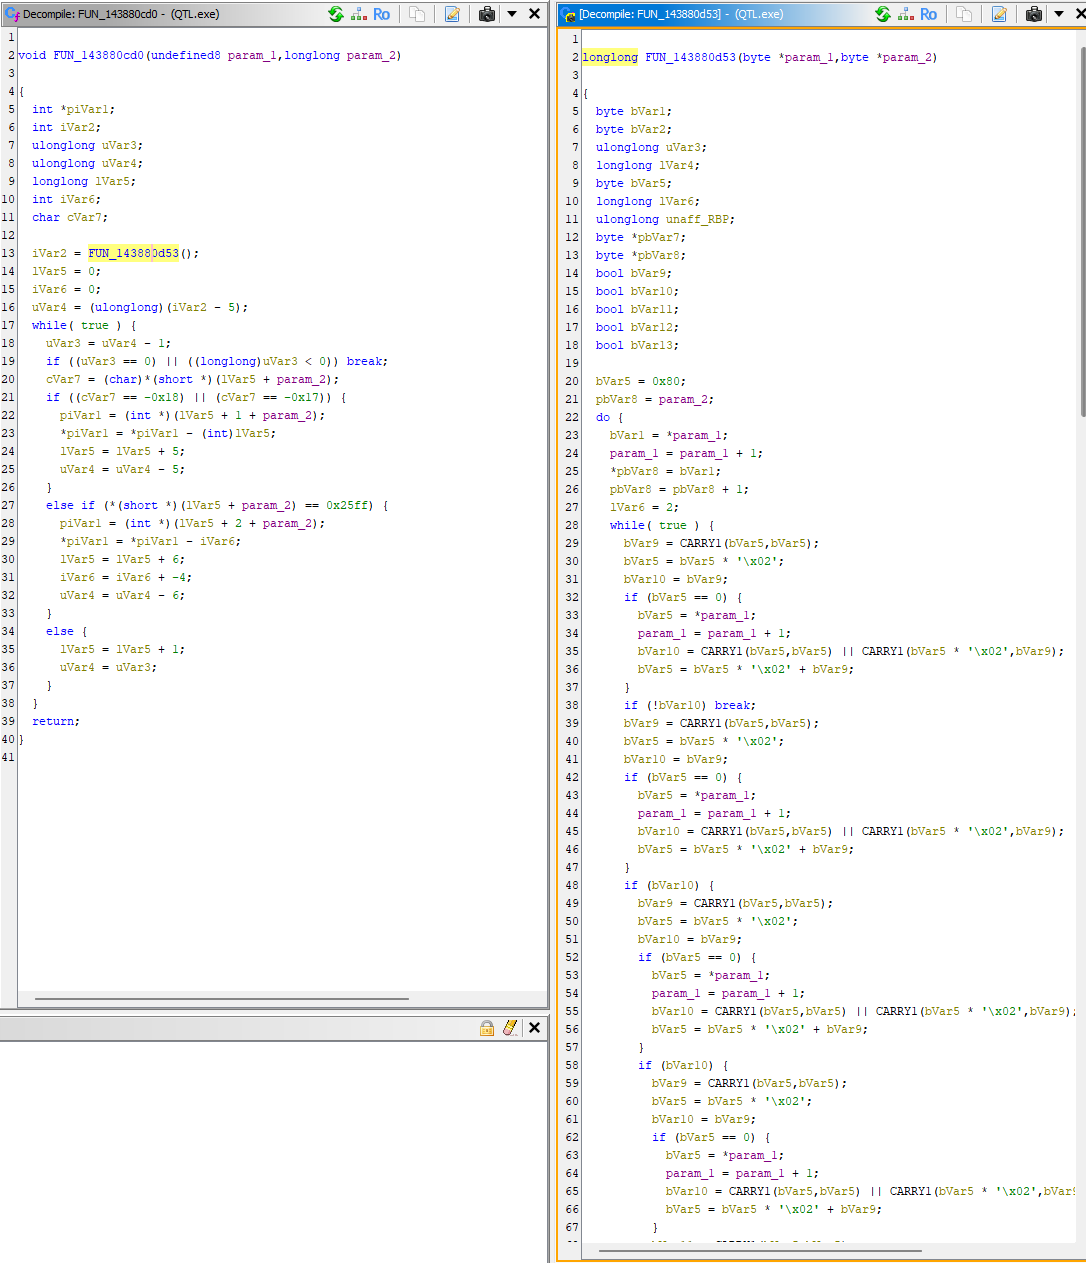
Task: Click FUN_143880cd0 function name in left signature
Action: click(99, 55)
